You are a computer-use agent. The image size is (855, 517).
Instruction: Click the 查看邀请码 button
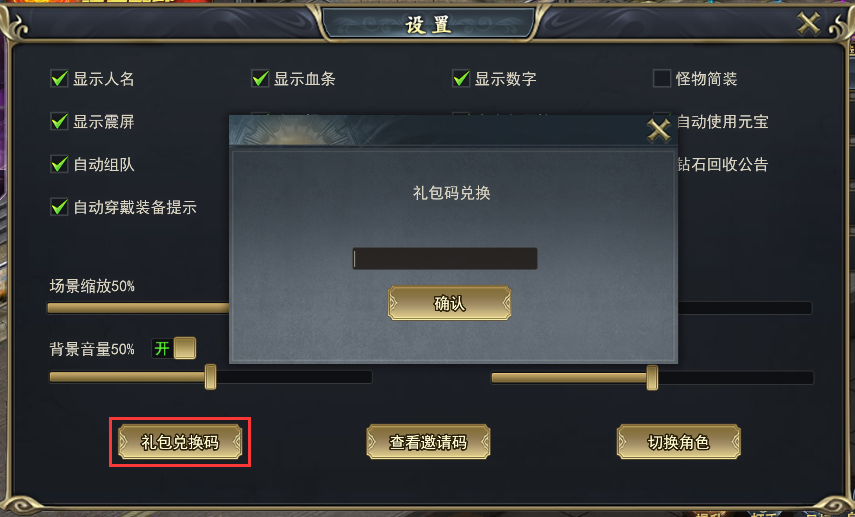428,442
